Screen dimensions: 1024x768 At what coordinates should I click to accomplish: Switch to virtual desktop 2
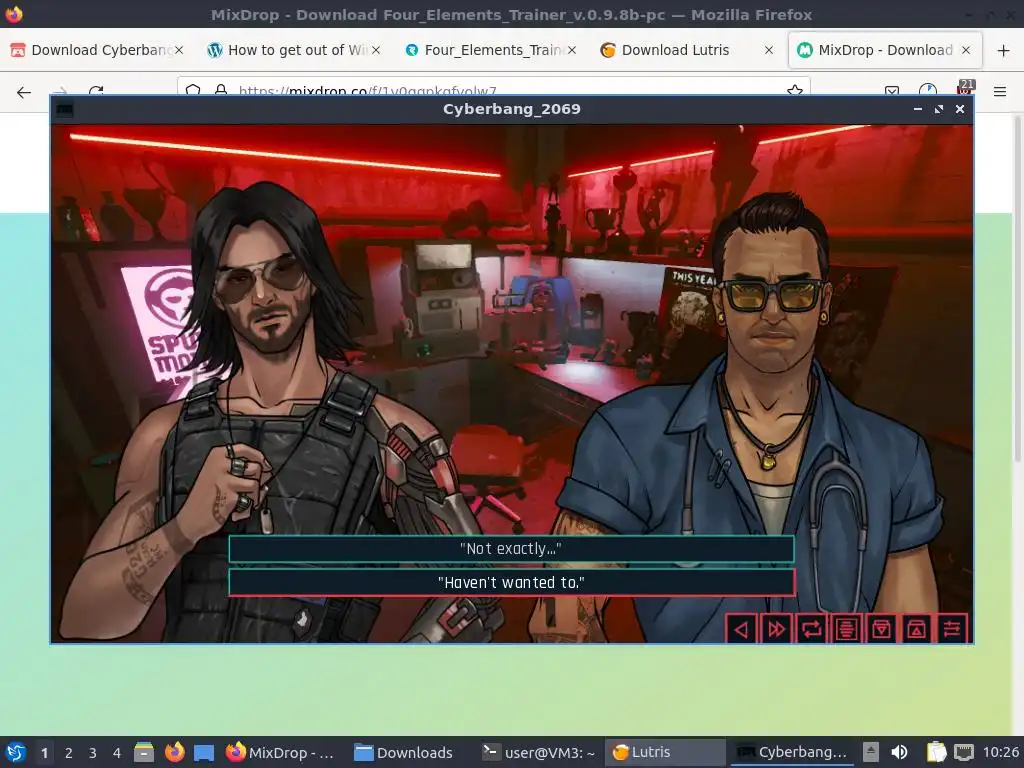click(69, 753)
